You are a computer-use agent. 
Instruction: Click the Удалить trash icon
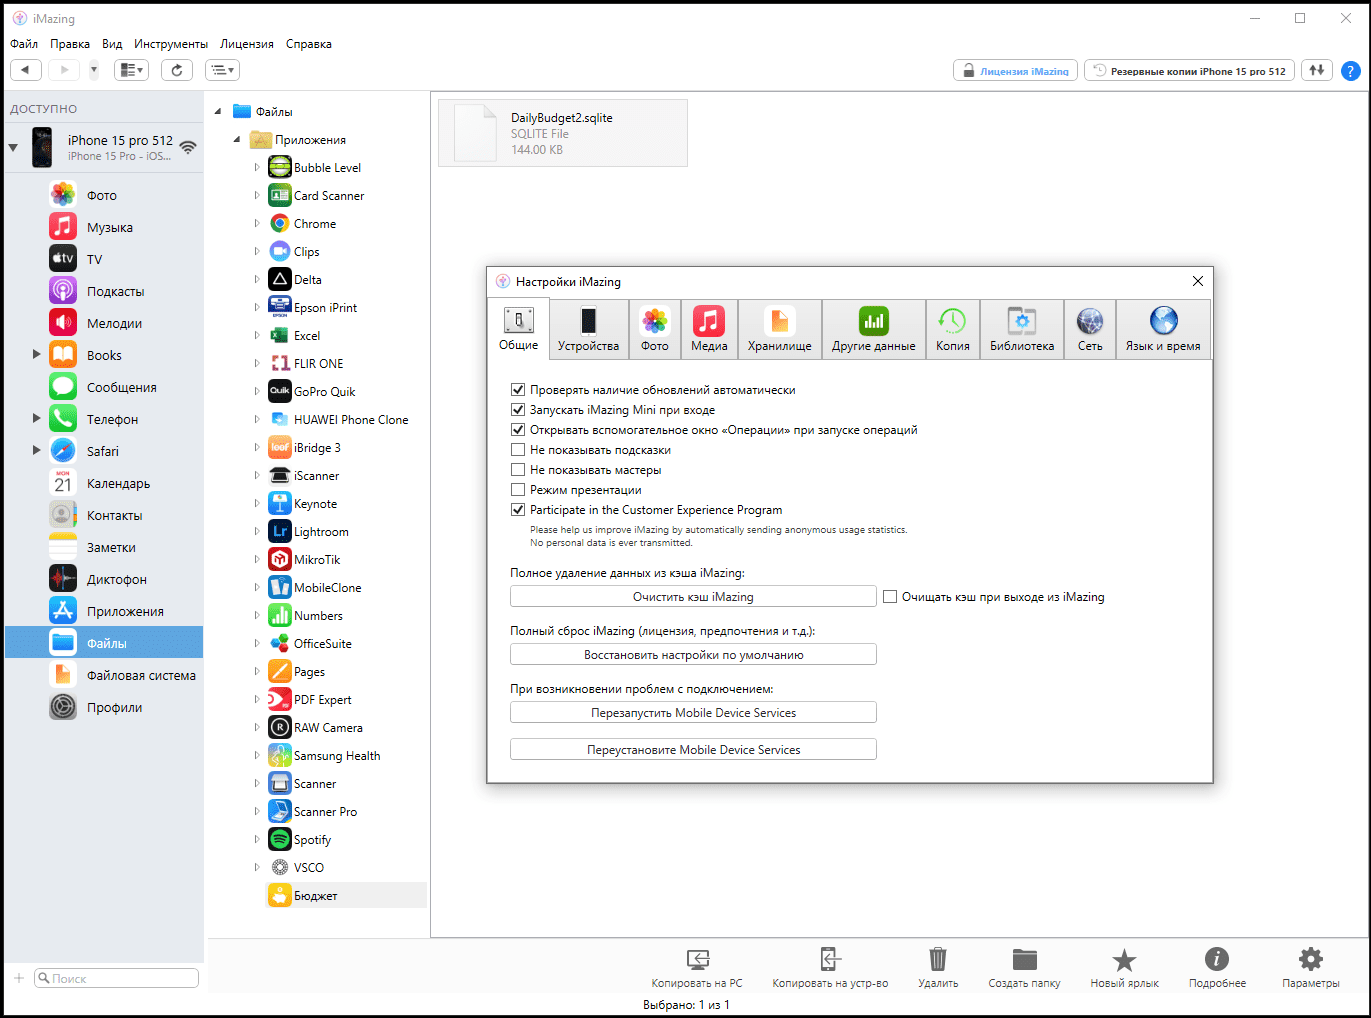tap(938, 960)
